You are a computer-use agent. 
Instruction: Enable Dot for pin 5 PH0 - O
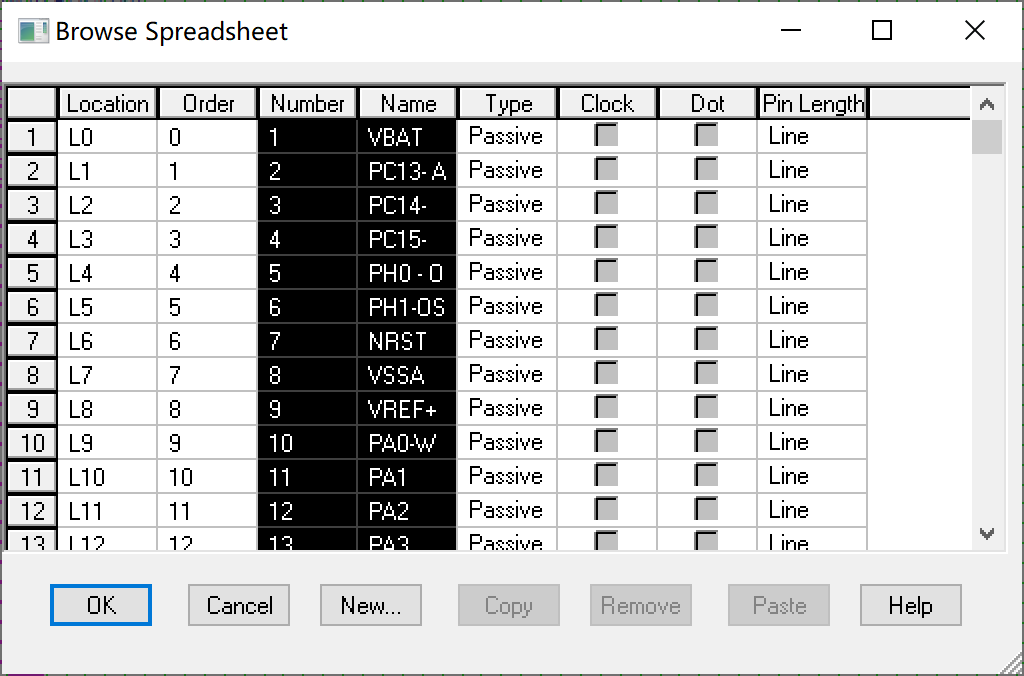(x=706, y=271)
